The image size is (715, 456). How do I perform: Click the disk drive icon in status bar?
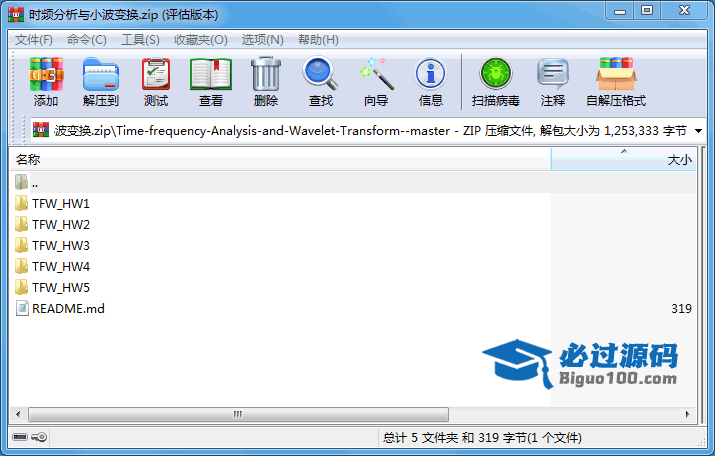coord(20,437)
